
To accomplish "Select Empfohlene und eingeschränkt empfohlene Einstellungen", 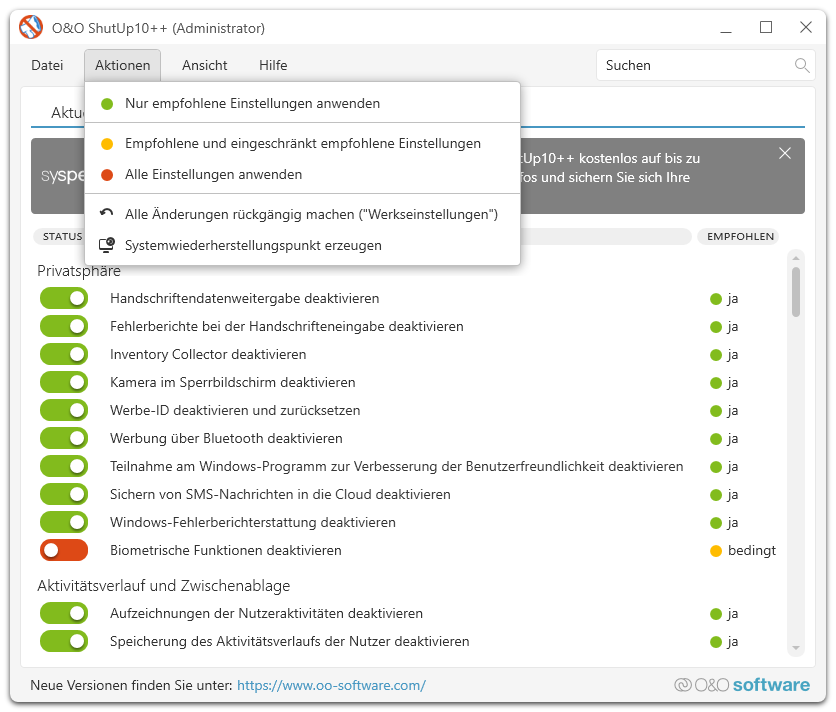I will tap(302, 143).
